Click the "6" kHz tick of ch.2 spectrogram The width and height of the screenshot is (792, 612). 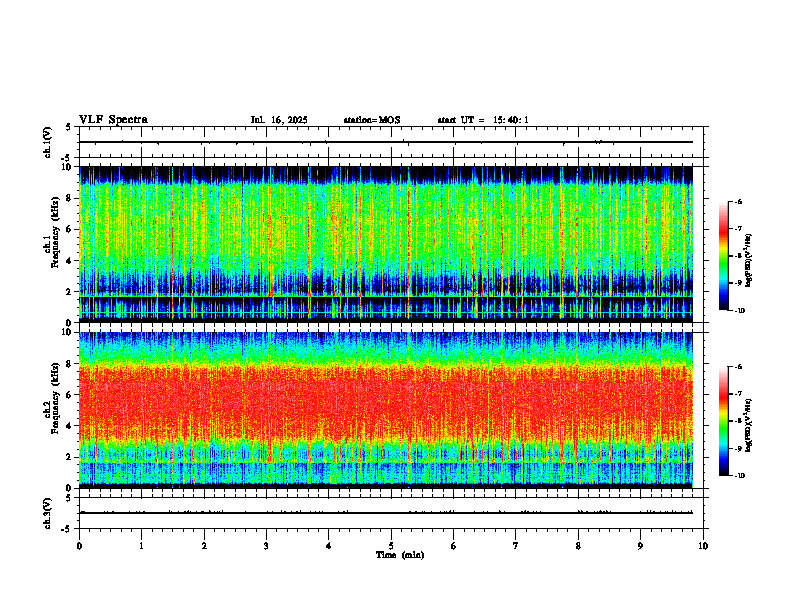pos(70,395)
